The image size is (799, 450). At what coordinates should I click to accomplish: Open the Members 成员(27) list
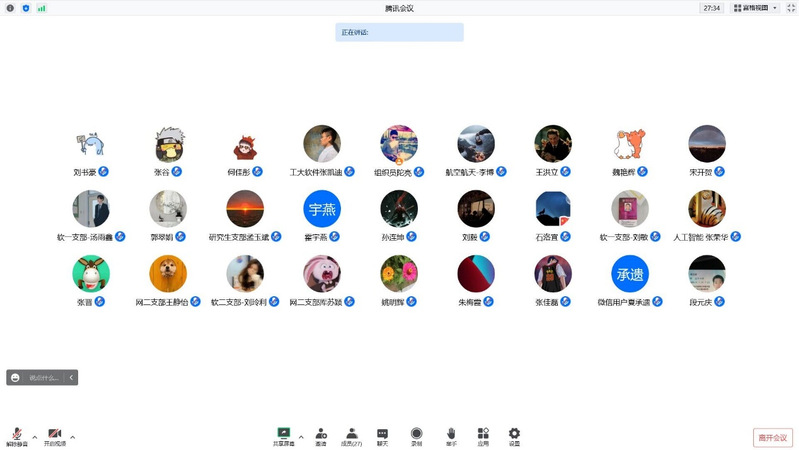click(350, 435)
